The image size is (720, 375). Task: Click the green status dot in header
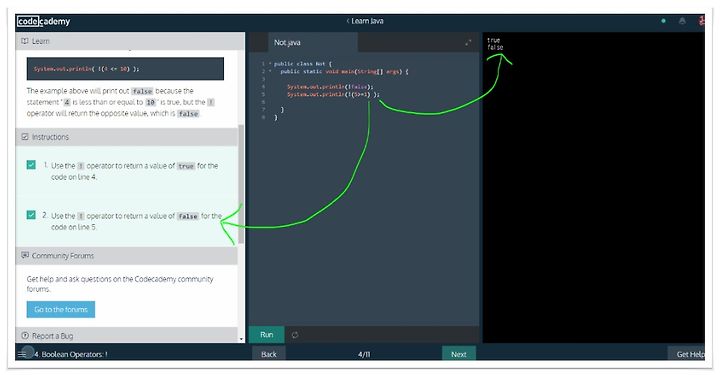click(664, 21)
